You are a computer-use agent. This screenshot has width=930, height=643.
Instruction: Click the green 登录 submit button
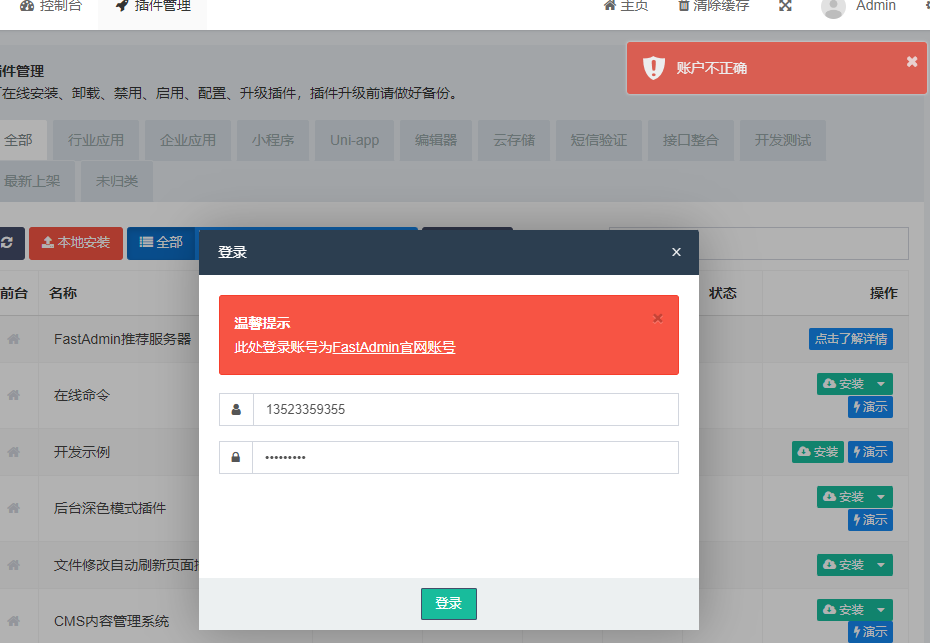449,604
